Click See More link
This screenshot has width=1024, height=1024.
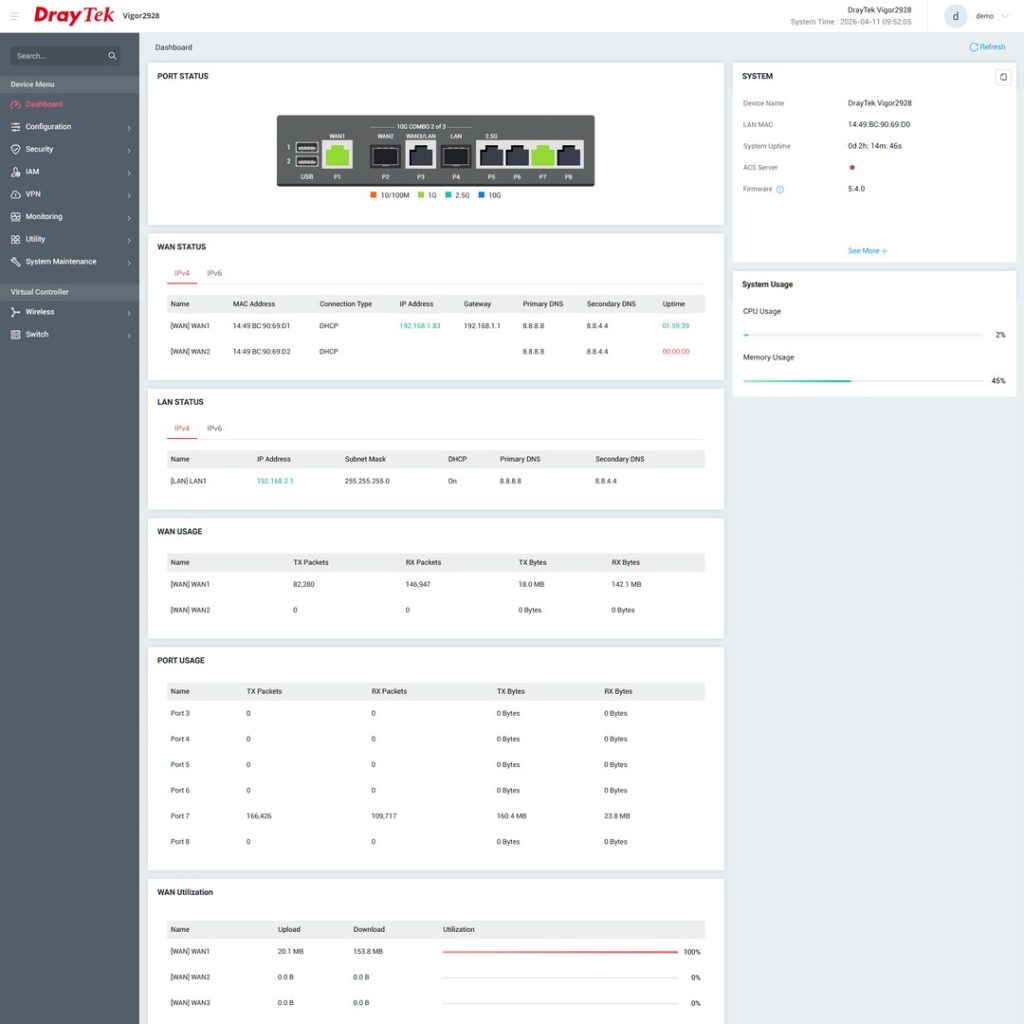click(x=867, y=251)
